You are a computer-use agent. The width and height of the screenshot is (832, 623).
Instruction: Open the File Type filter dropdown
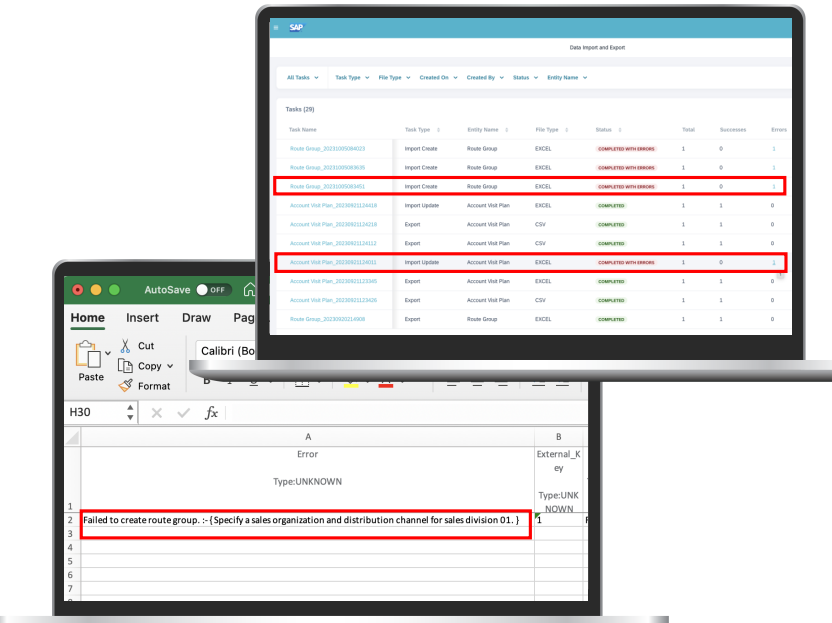coord(394,77)
